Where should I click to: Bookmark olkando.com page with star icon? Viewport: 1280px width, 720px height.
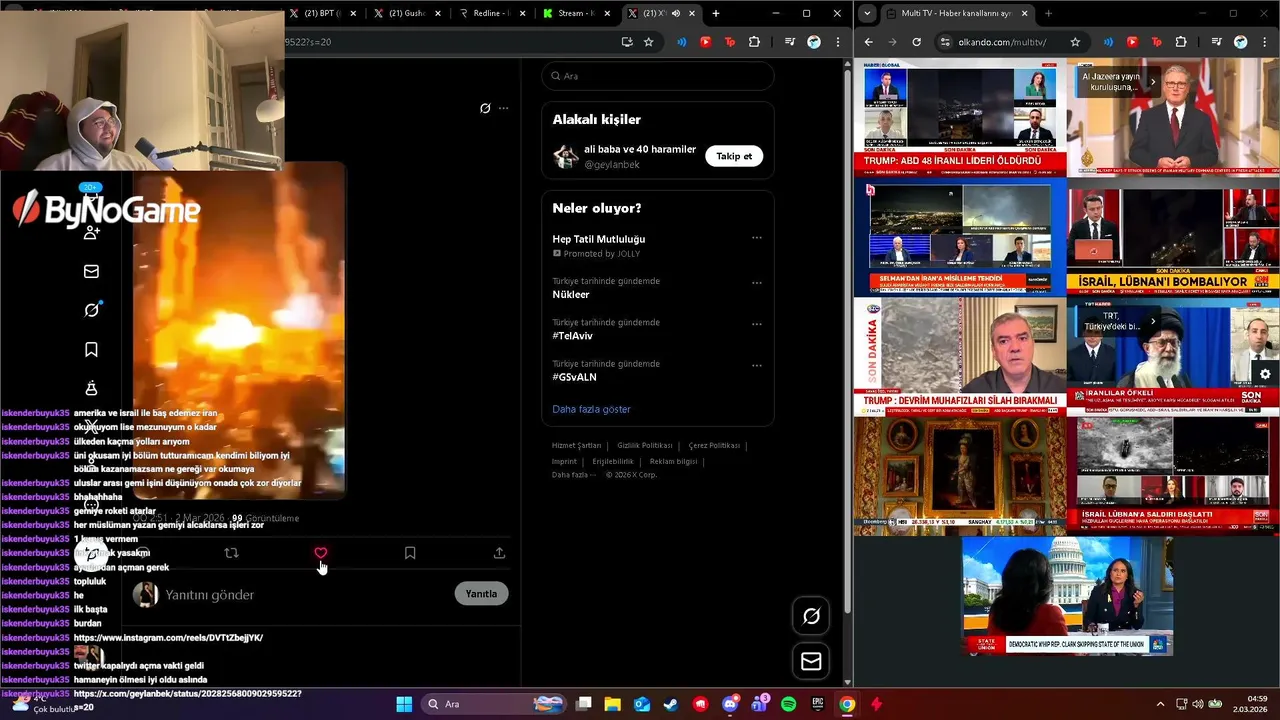[x=1075, y=42]
